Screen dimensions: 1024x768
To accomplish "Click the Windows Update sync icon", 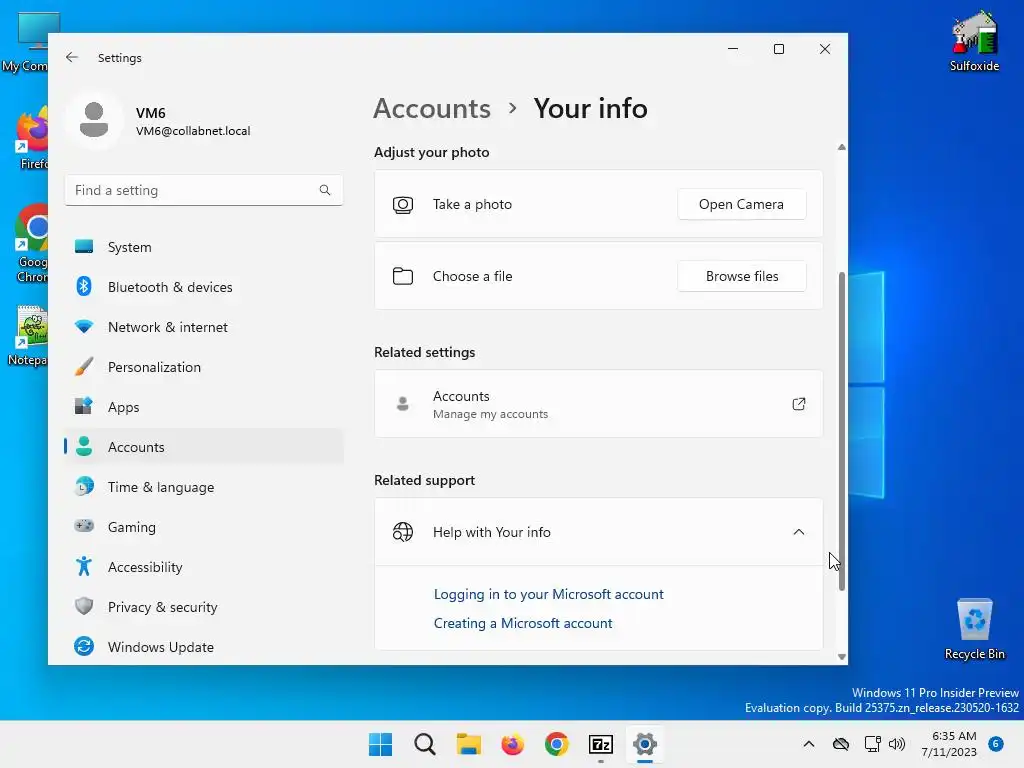I will tap(84, 647).
